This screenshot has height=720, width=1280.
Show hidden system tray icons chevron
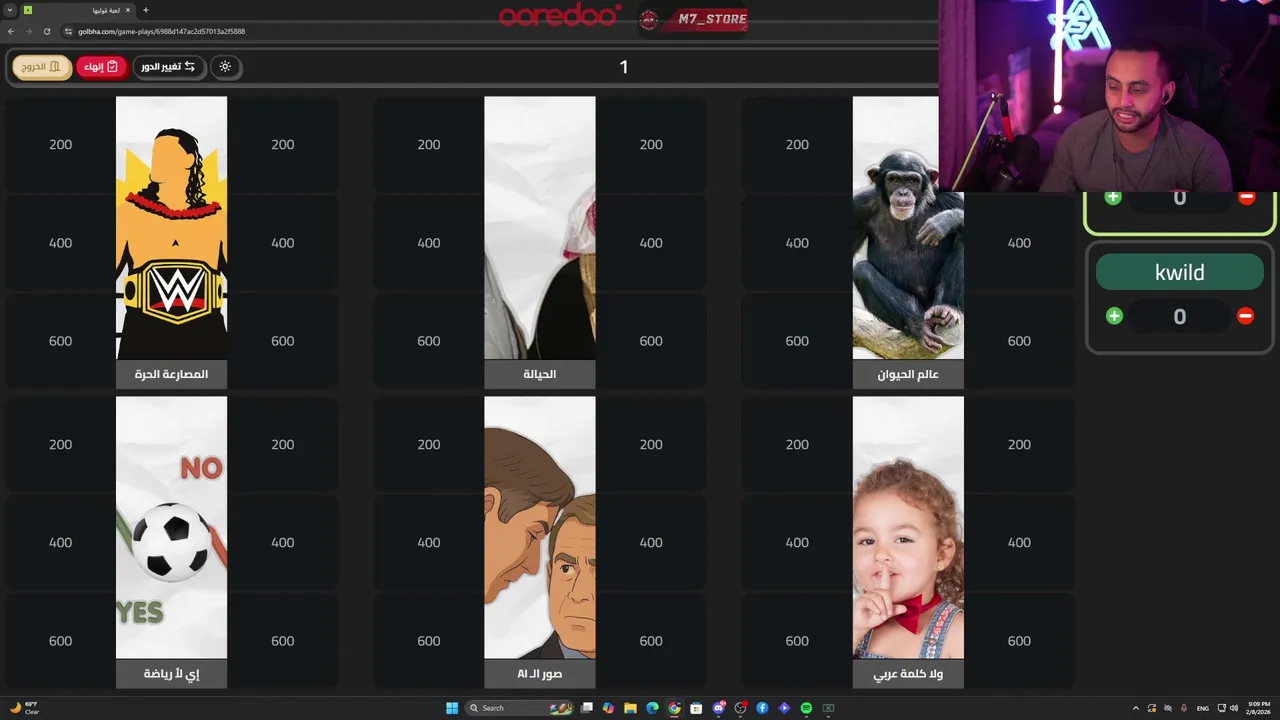coord(1136,708)
